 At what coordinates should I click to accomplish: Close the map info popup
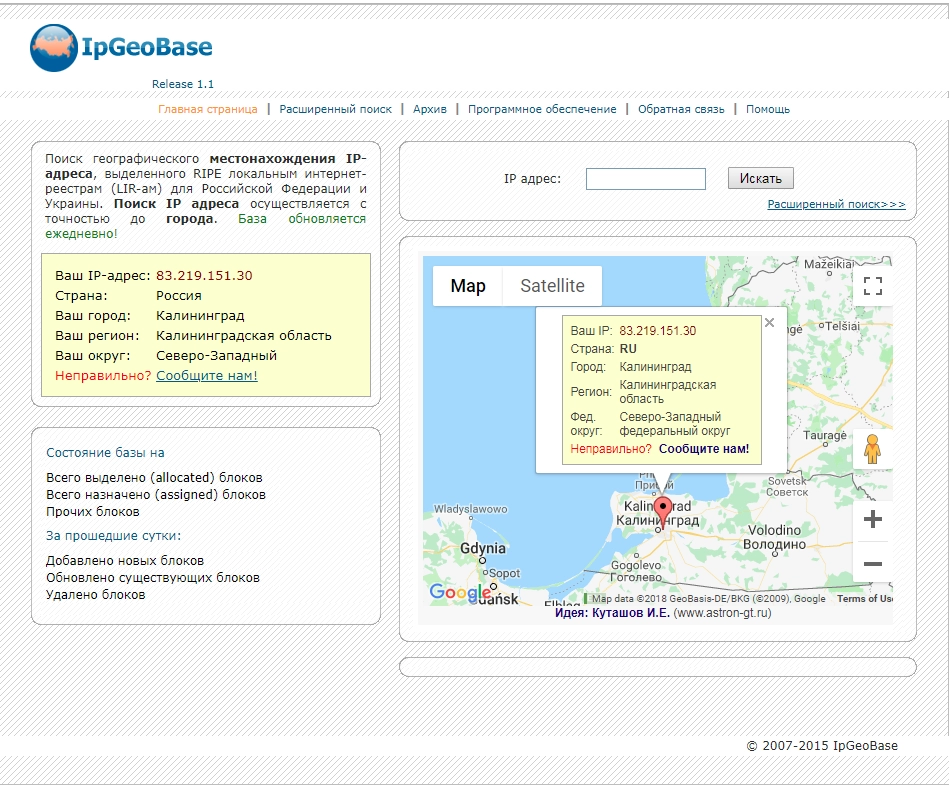pos(769,323)
